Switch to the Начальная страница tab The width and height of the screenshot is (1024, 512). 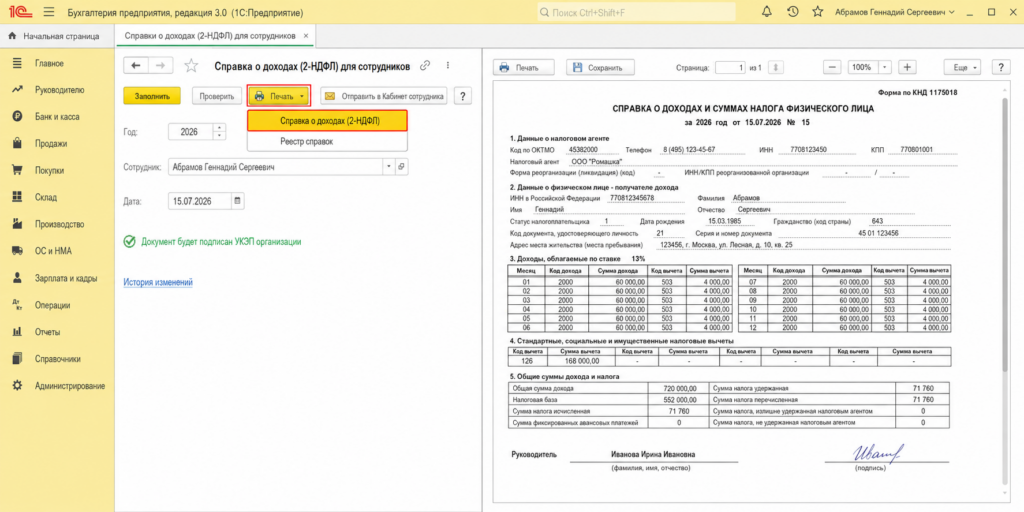pyautogui.click(x=54, y=36)
